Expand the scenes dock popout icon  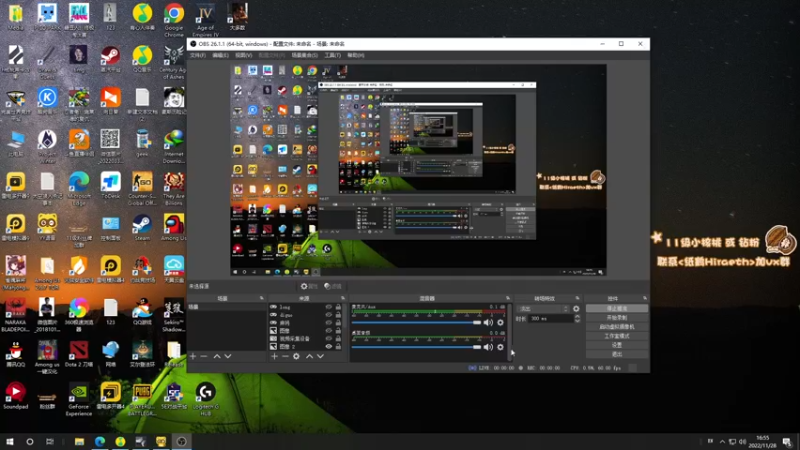click(262, 298)
